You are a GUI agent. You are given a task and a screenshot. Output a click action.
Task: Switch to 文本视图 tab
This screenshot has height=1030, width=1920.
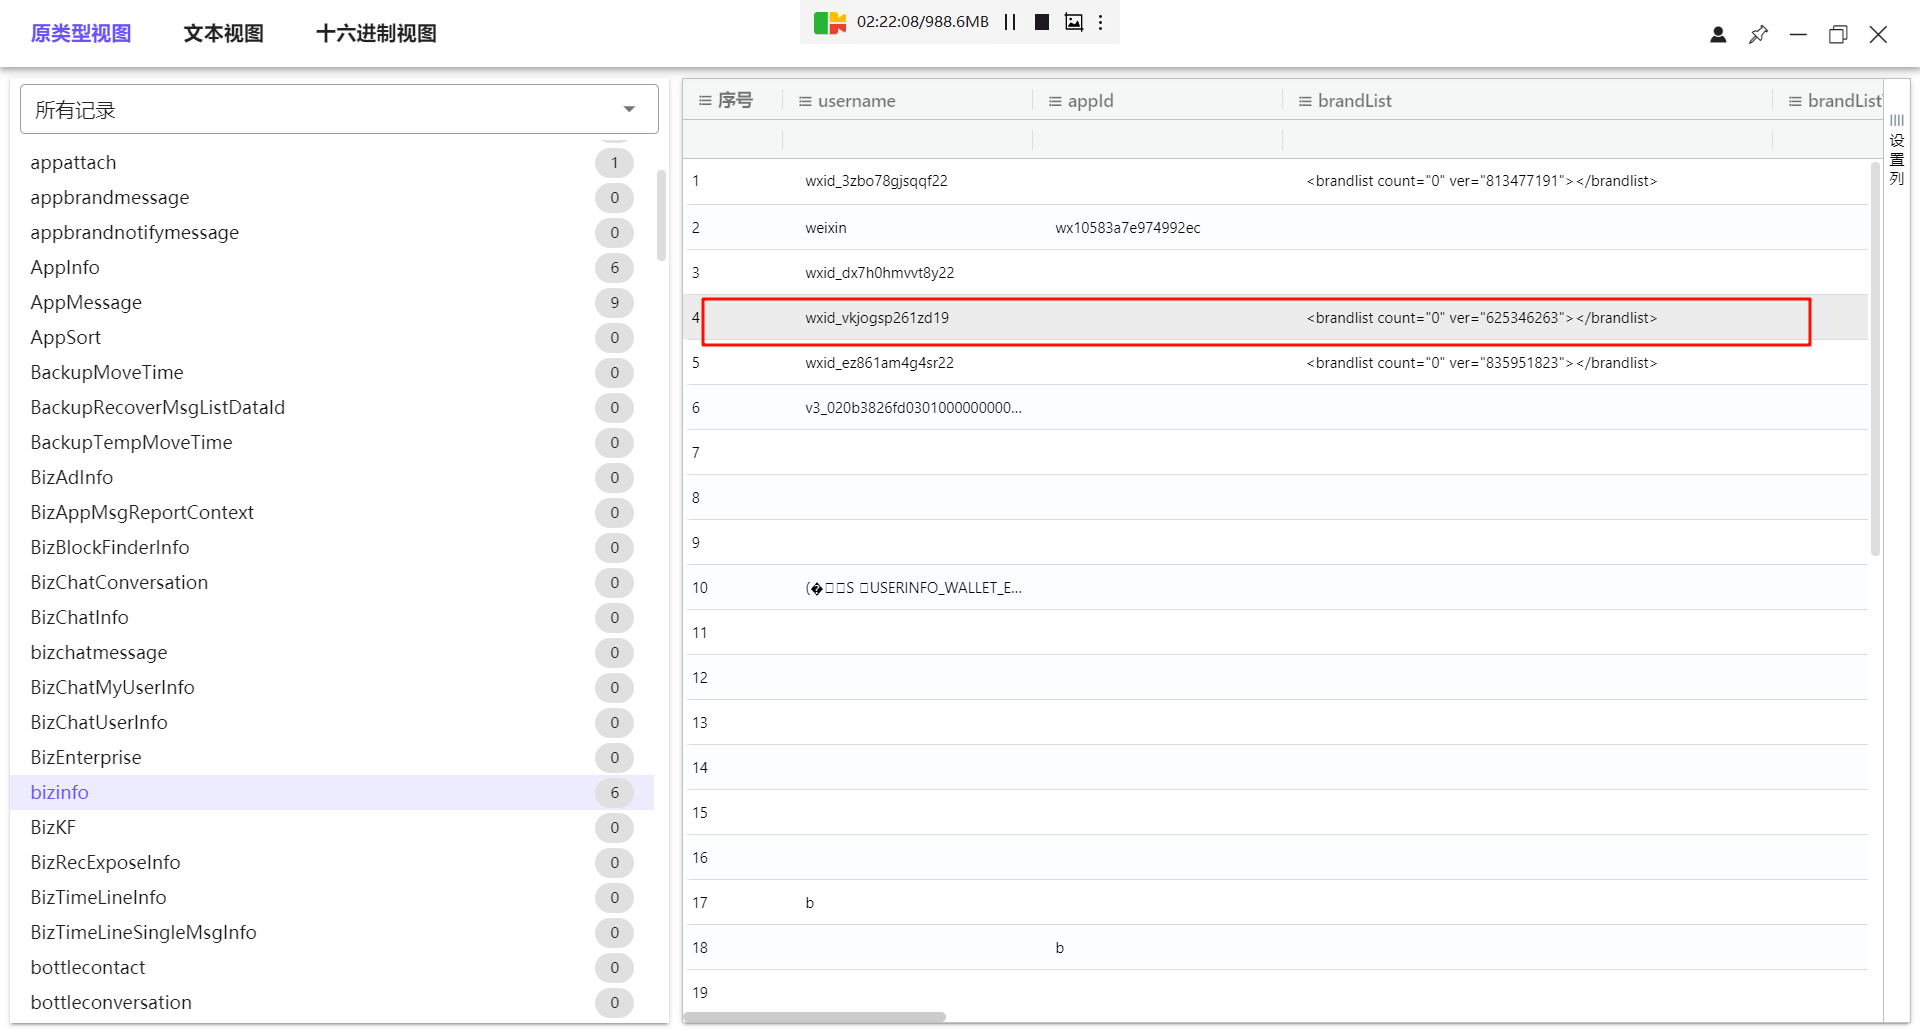[223, 33]
